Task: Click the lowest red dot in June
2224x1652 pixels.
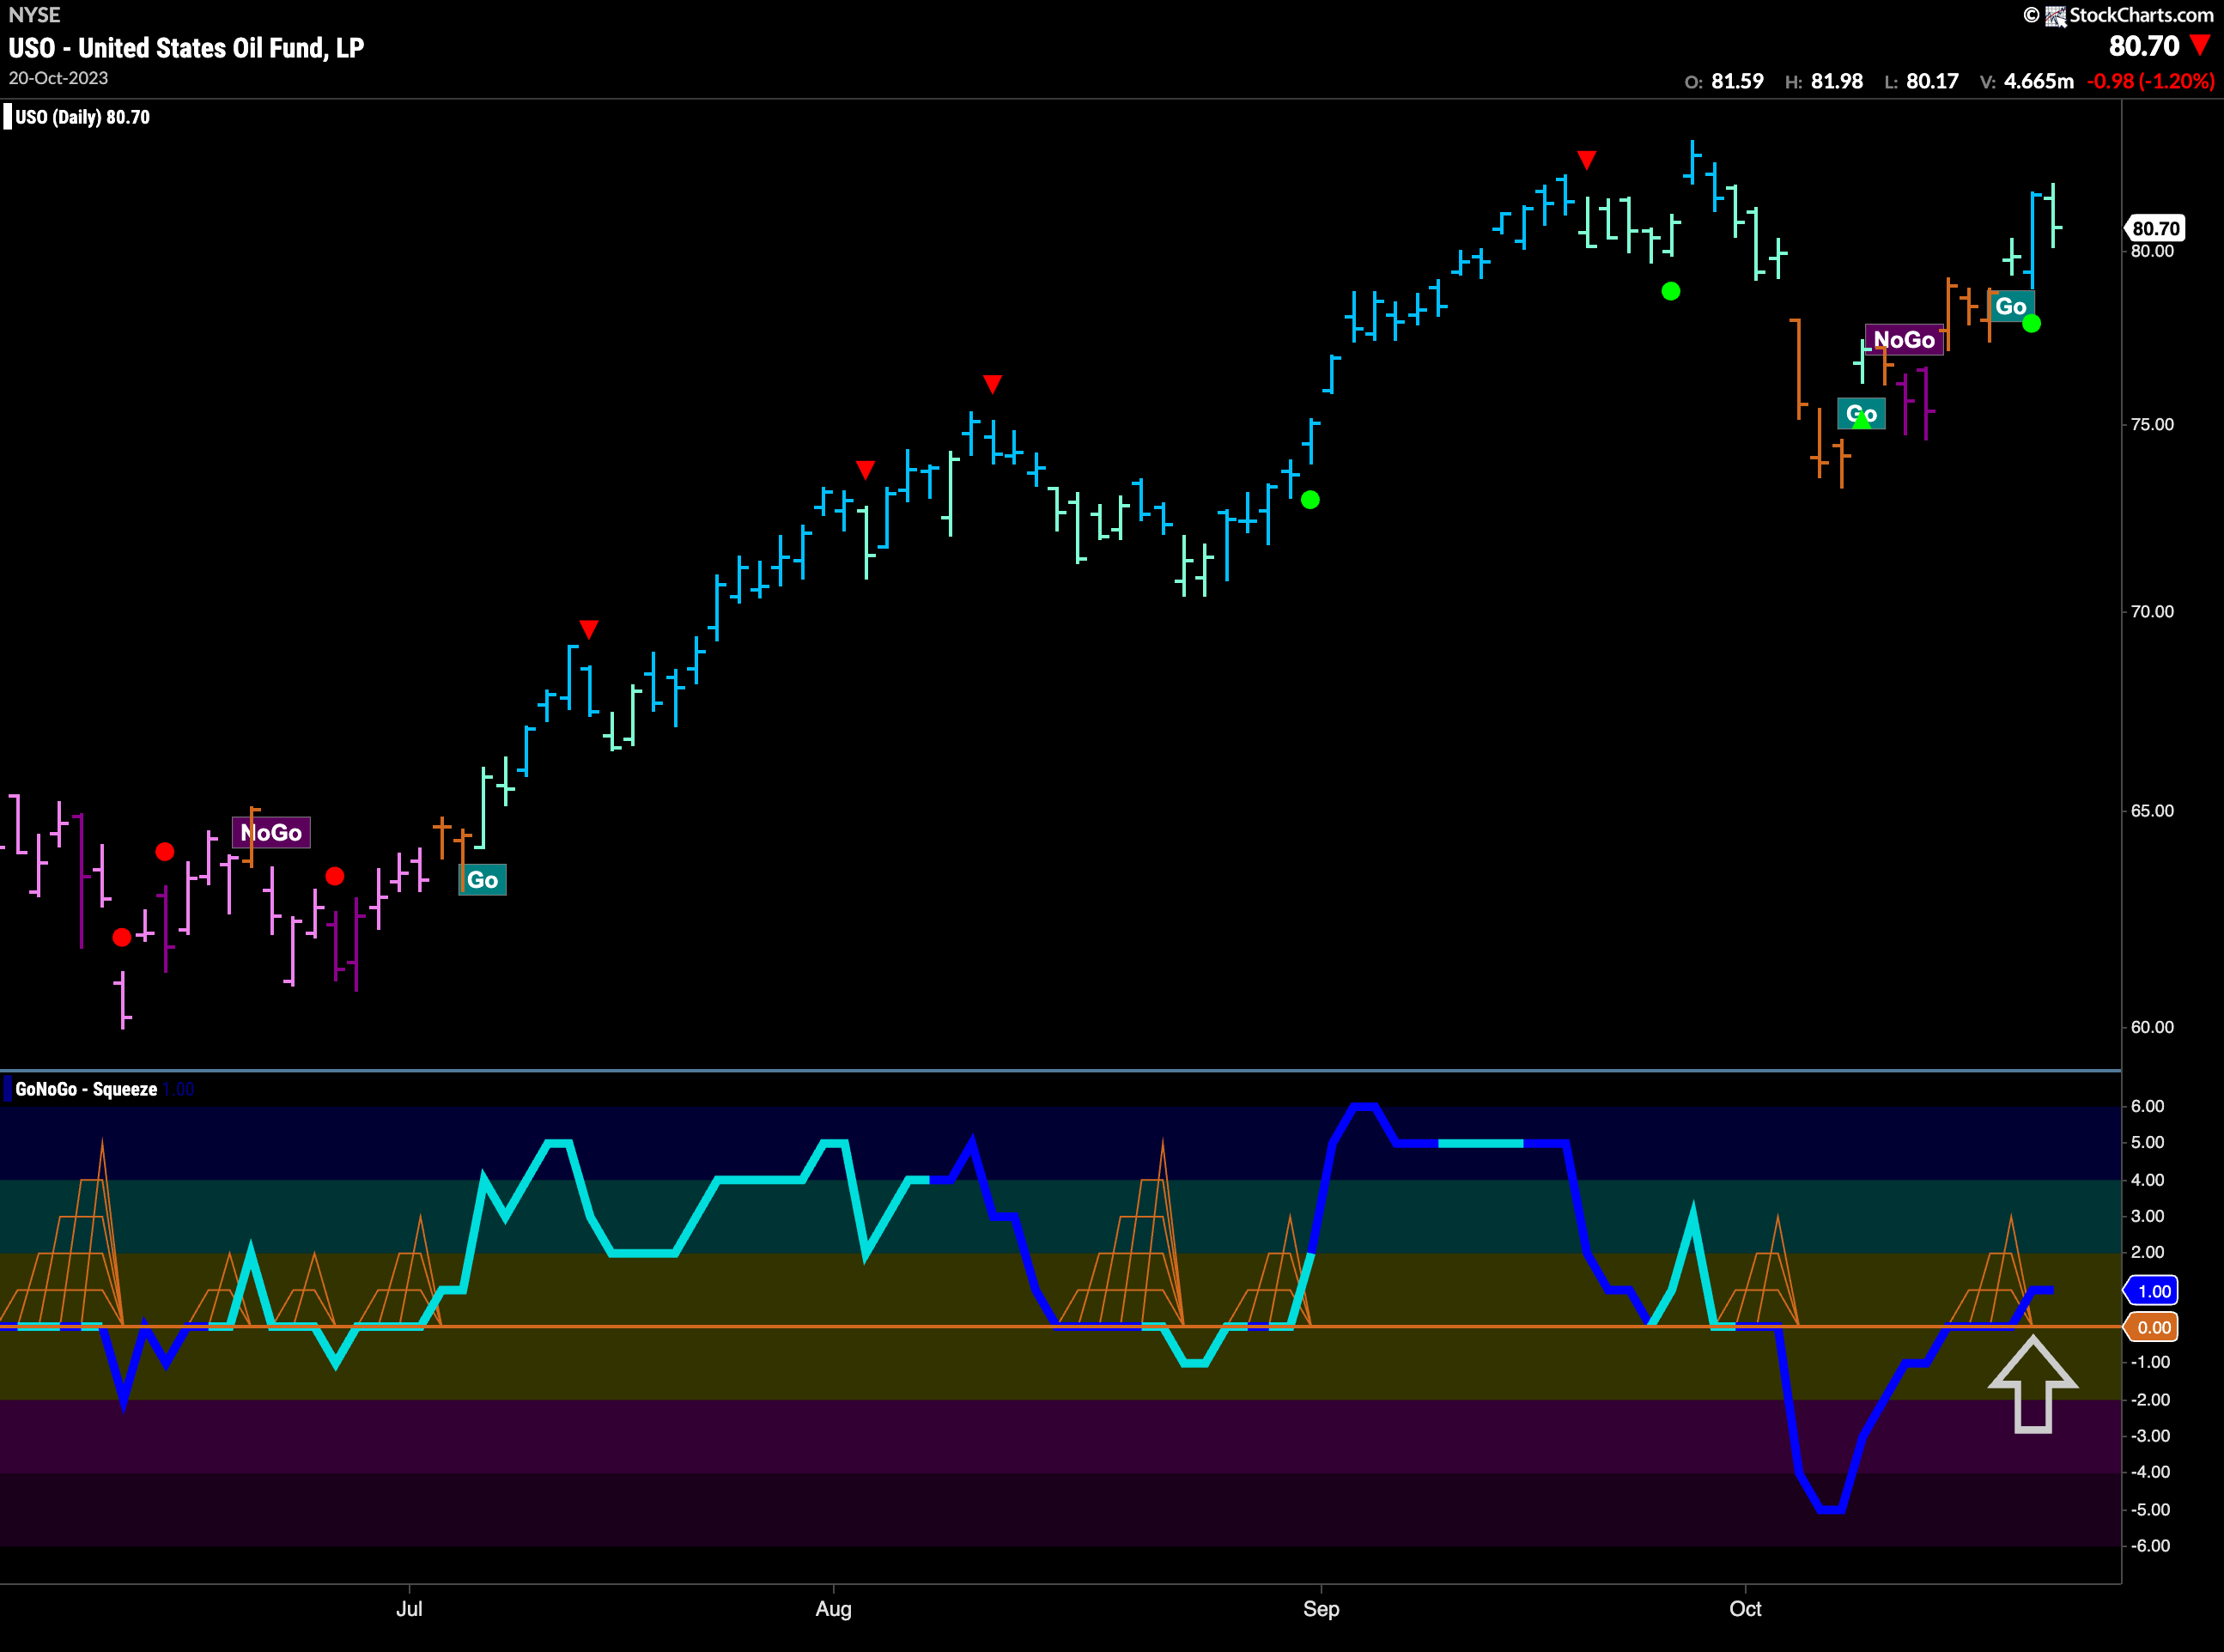Action: coord(122,937)
